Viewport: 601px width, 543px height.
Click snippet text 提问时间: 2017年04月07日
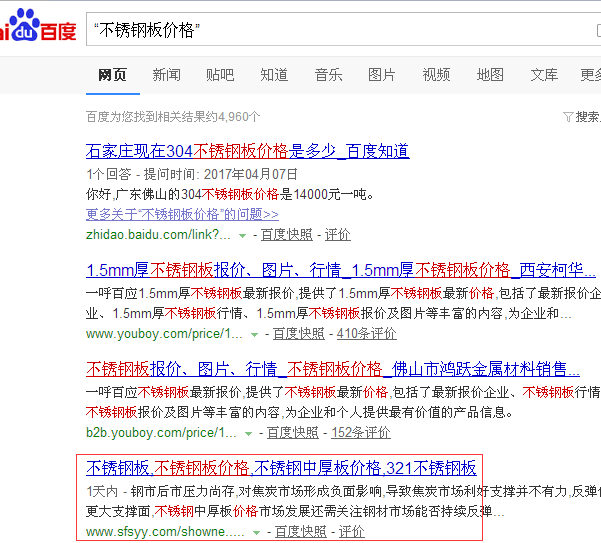[x=220, y=174]
